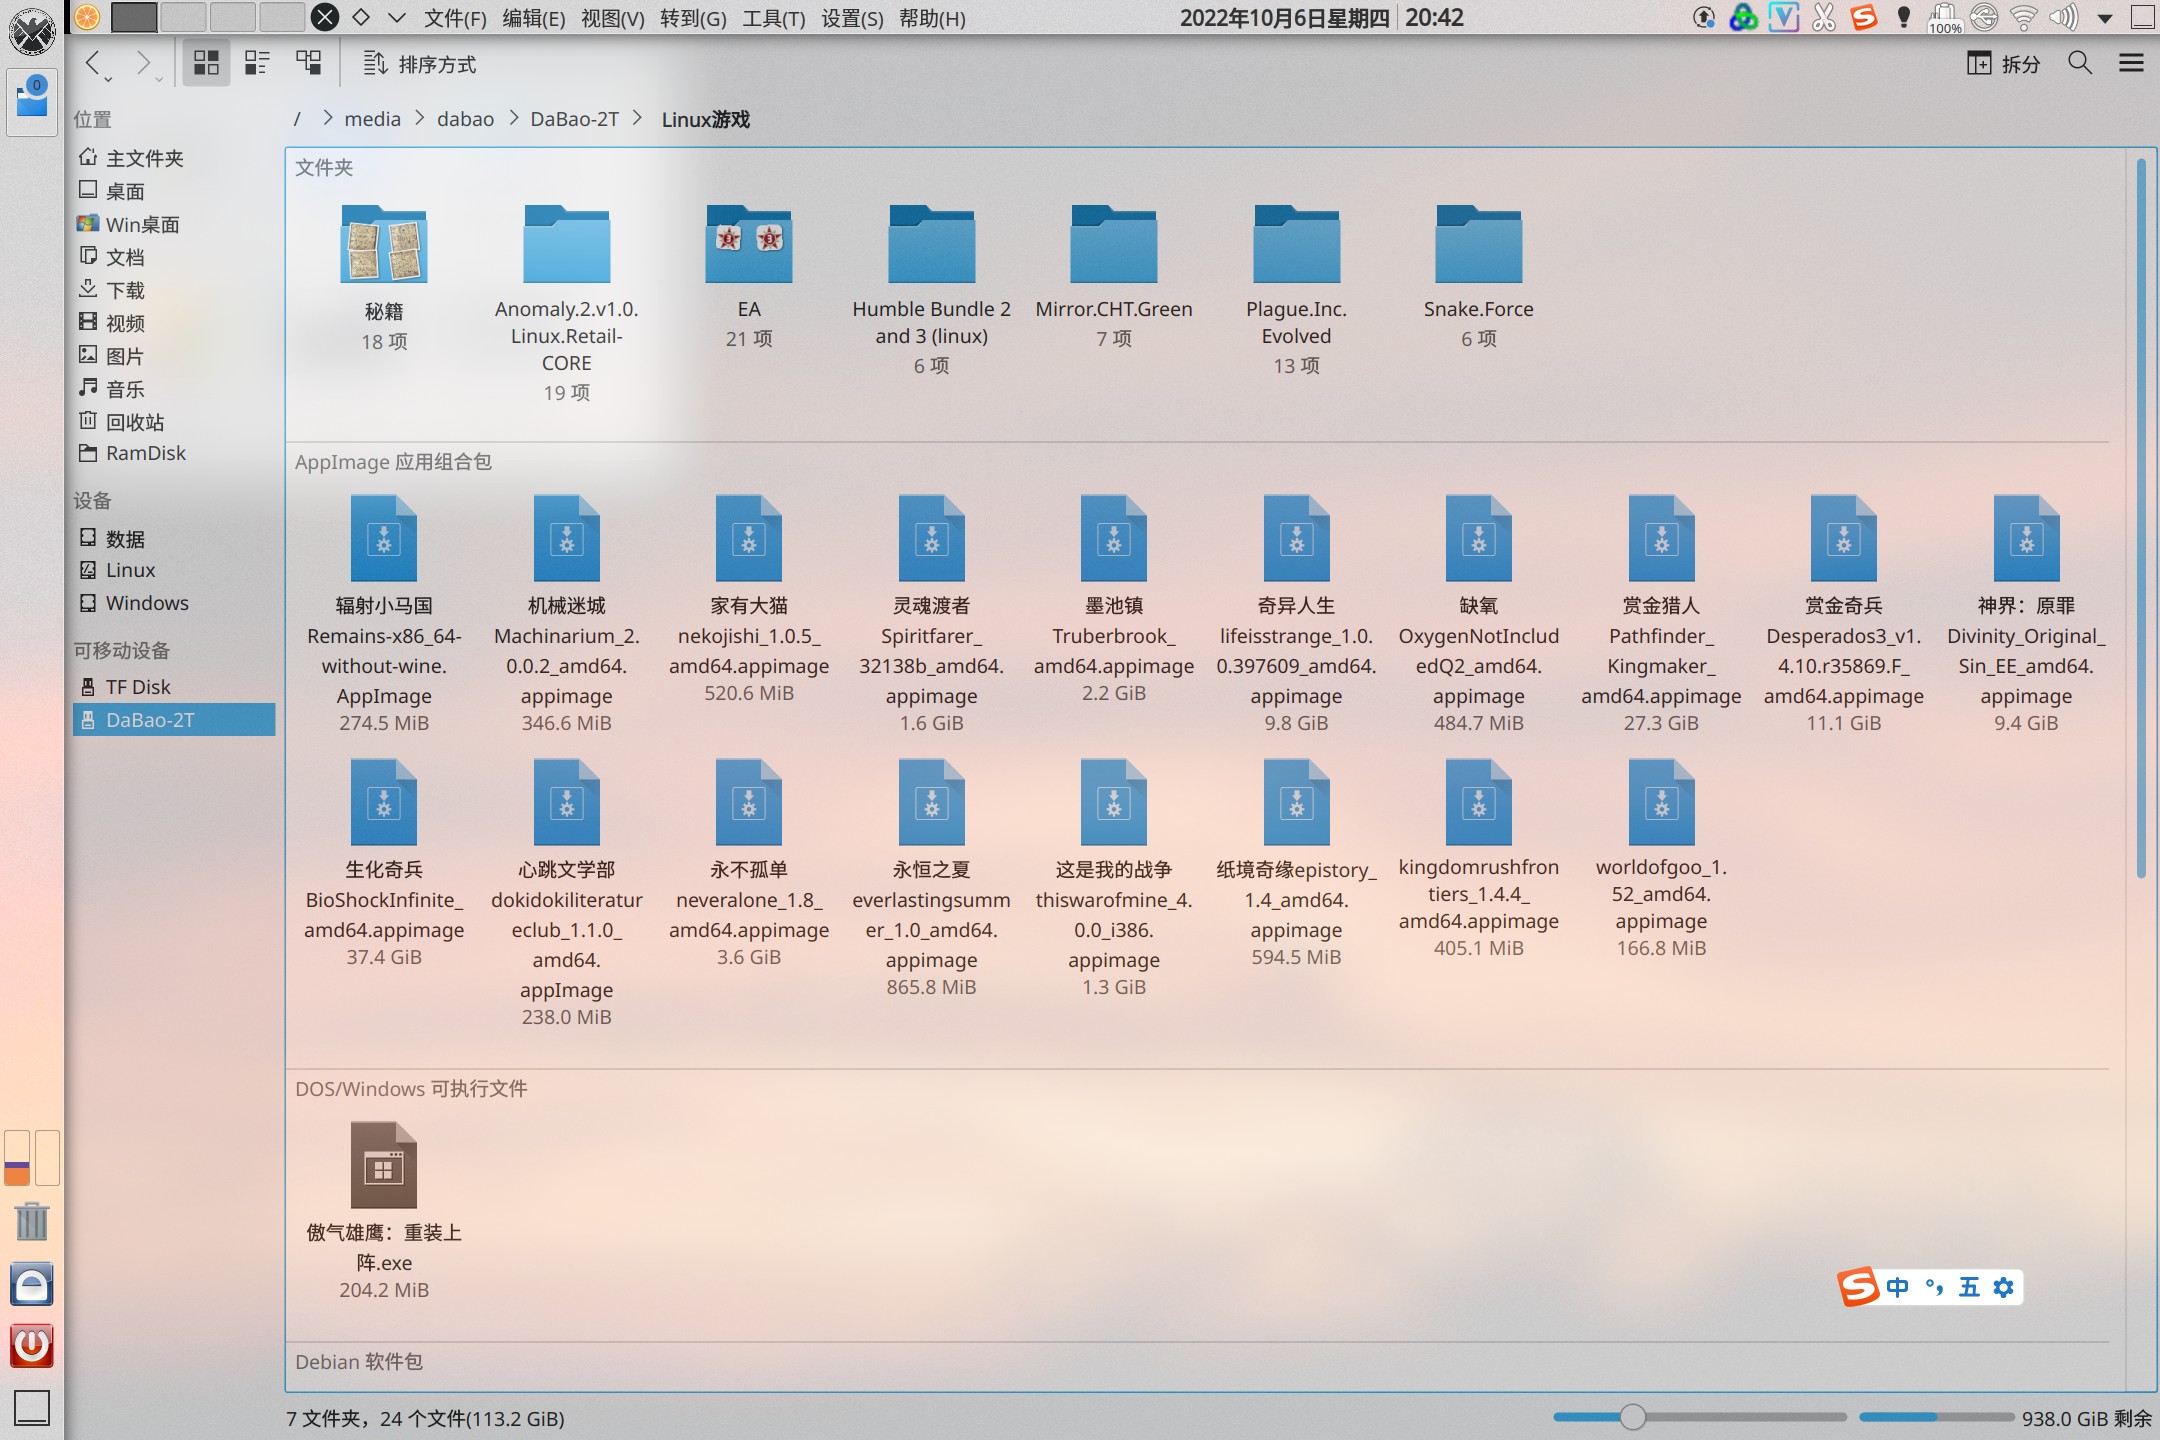The width and height of the screenshot is (2160, 1440).
Task: Click the DaBao-2T breadcrumb item
Action: click(576, 118)
